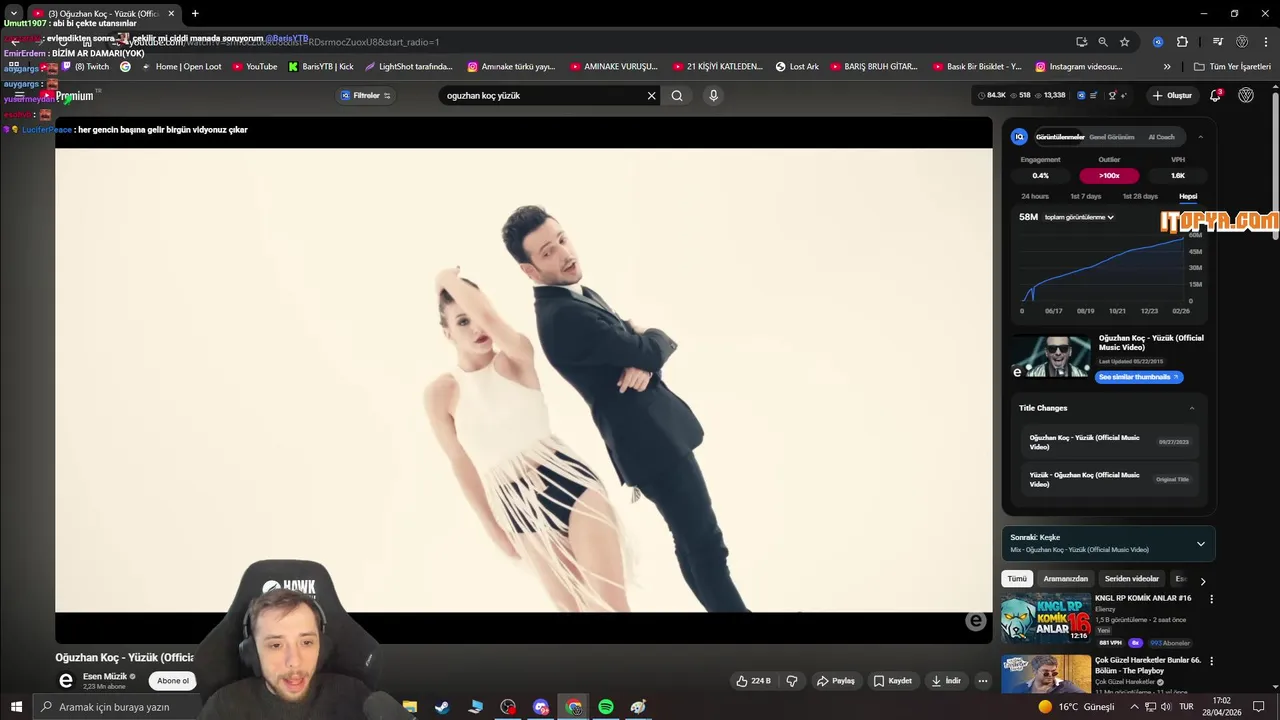Open the Chrome tab search dropdown arrow
The height and width of the screenshot is (720, 1280).
point(14,13)
